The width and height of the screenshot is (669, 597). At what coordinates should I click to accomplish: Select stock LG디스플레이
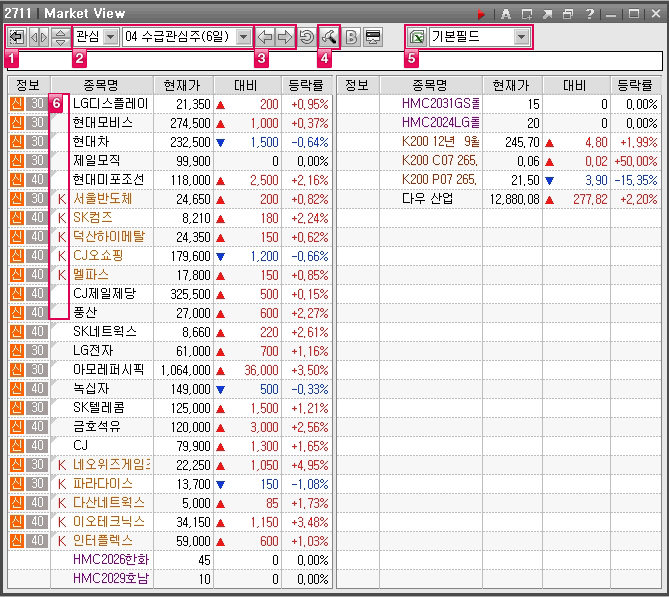[111, 104]
